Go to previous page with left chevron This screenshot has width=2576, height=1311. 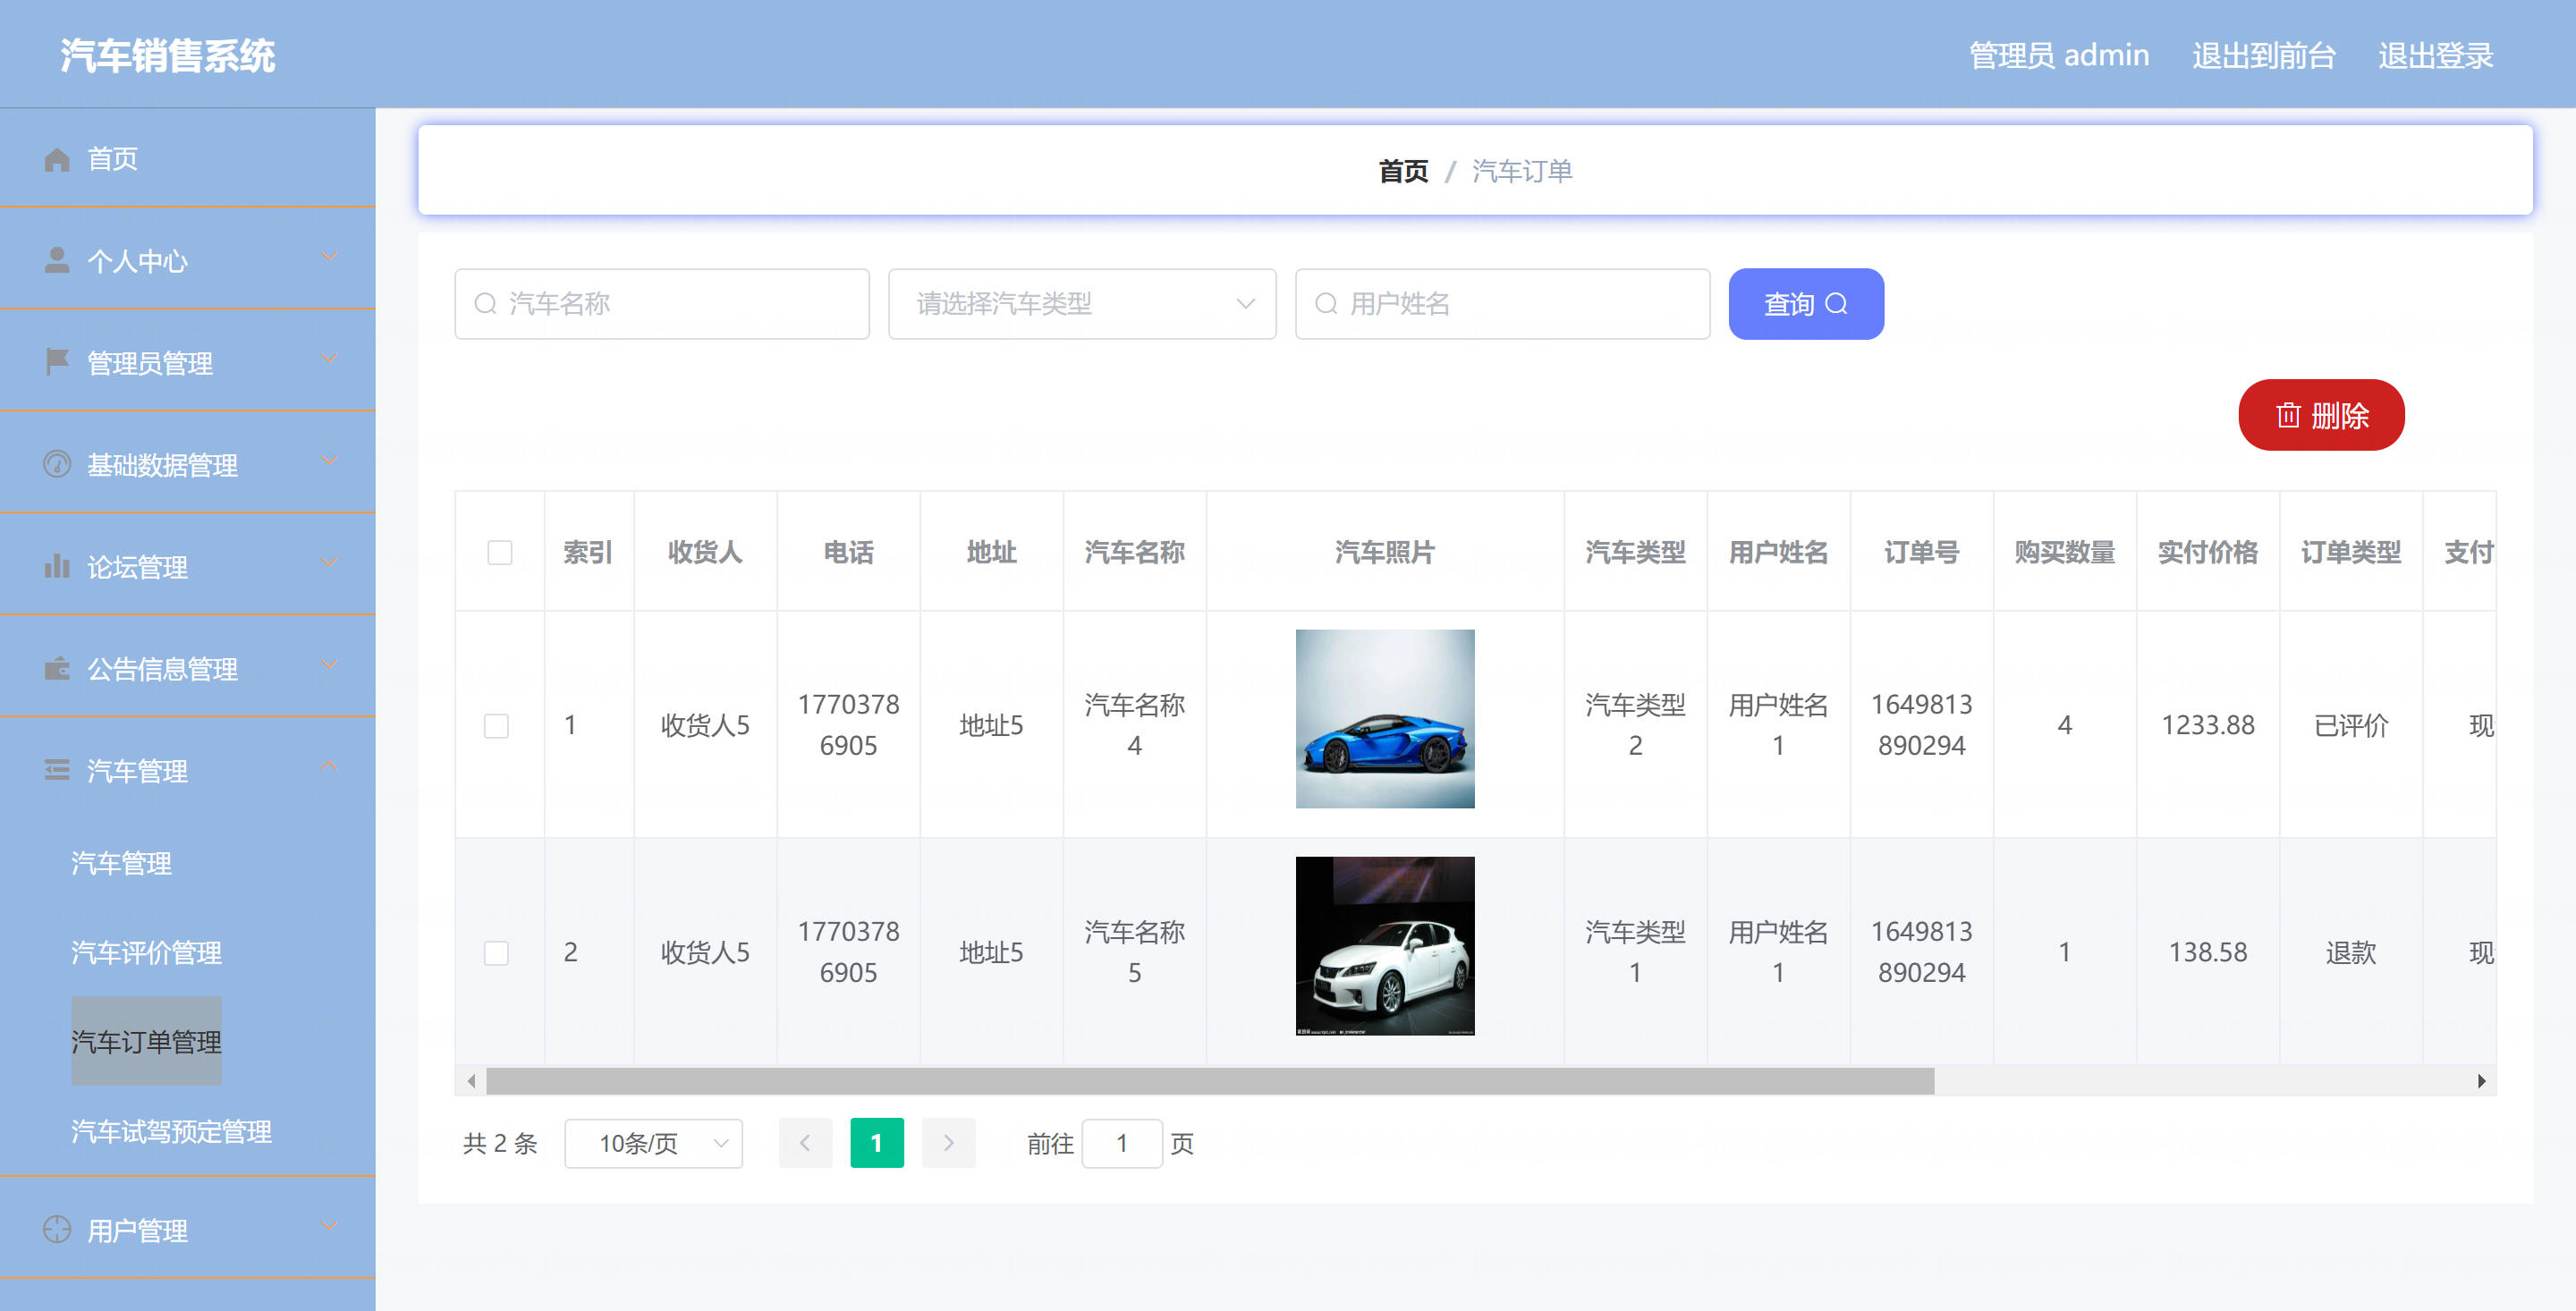pyautogui.click(x=805, y=1142)
